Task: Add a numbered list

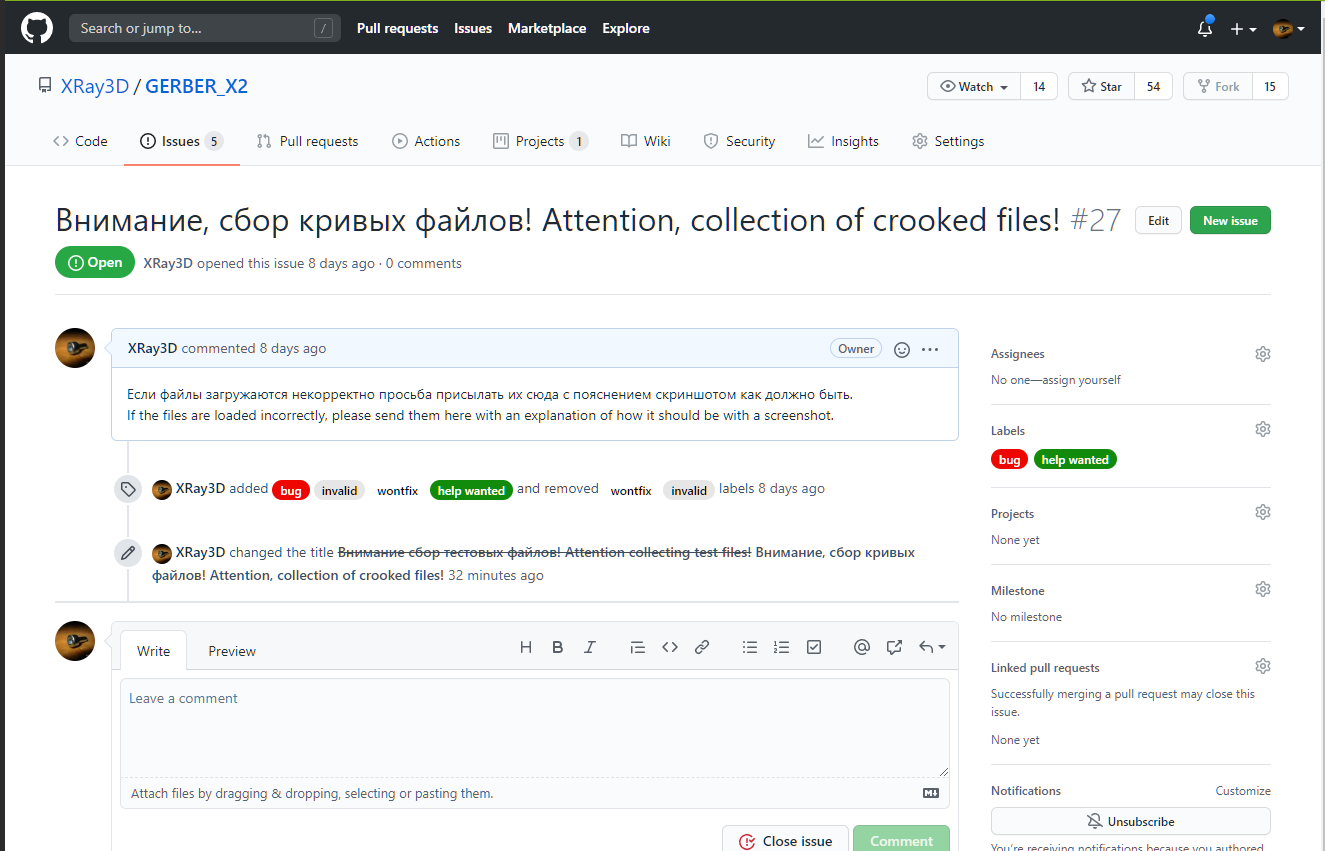Action: click(782, 647)
